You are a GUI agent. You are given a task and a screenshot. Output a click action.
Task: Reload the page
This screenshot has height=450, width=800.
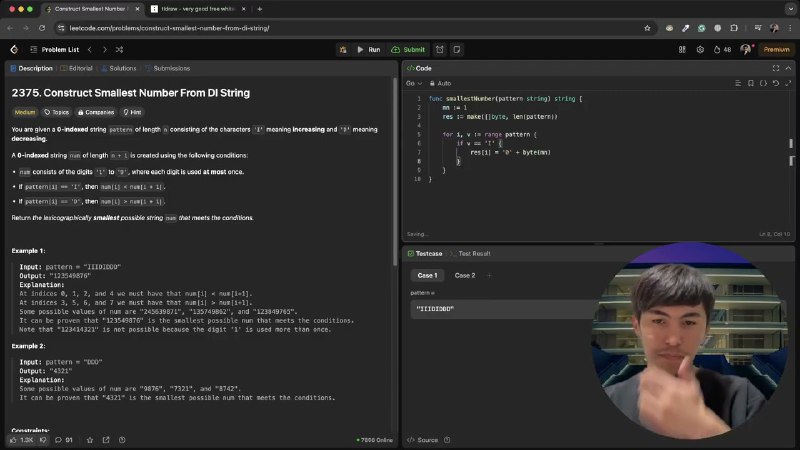(42, 28)
